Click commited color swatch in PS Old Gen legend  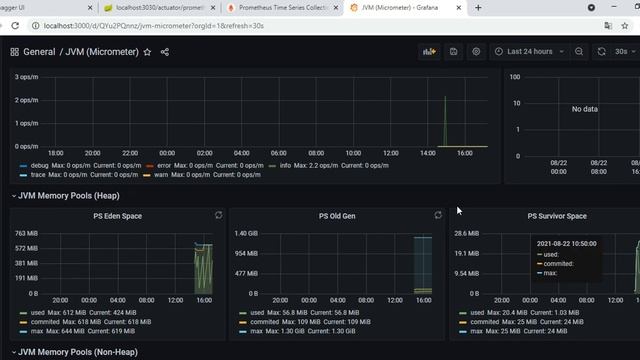click(x=243, y=322)
